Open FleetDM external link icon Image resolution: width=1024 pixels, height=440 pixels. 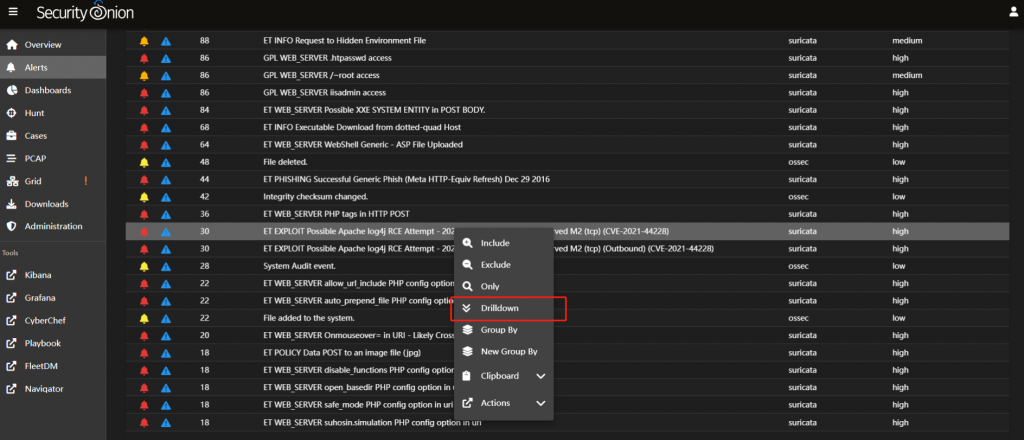click(11, 366)
